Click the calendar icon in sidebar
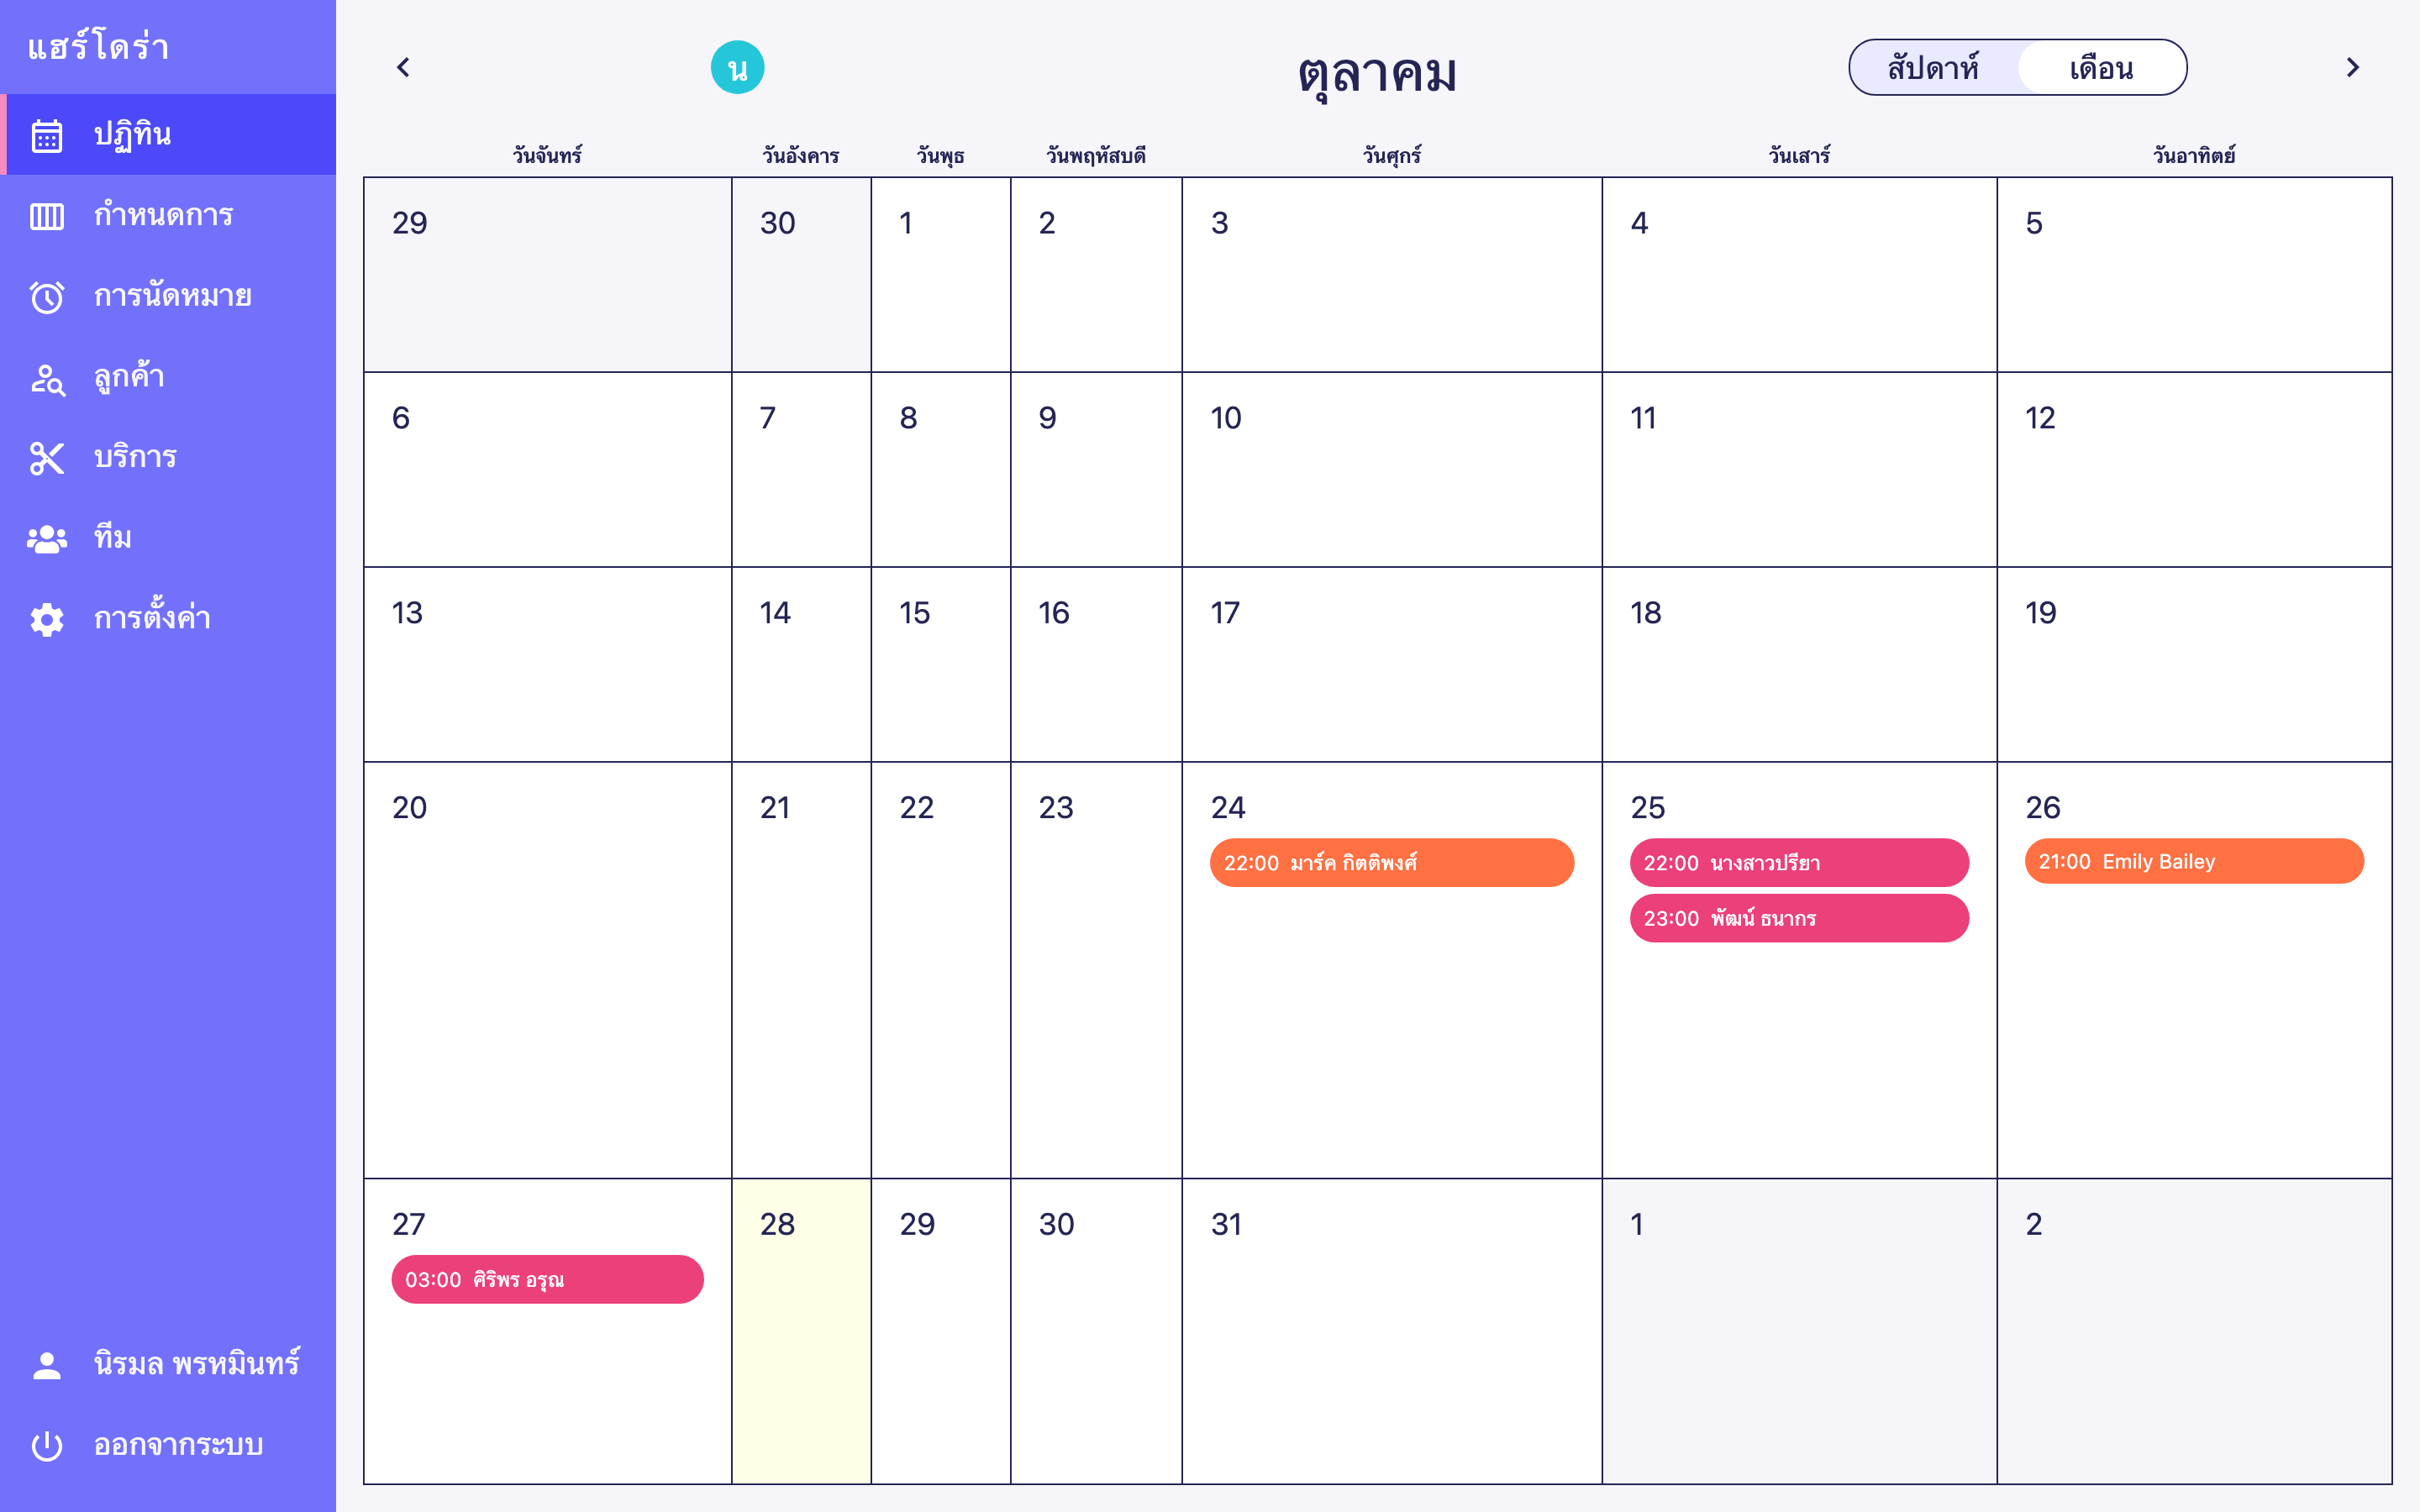2420x1512 pixels. (47, 135)
